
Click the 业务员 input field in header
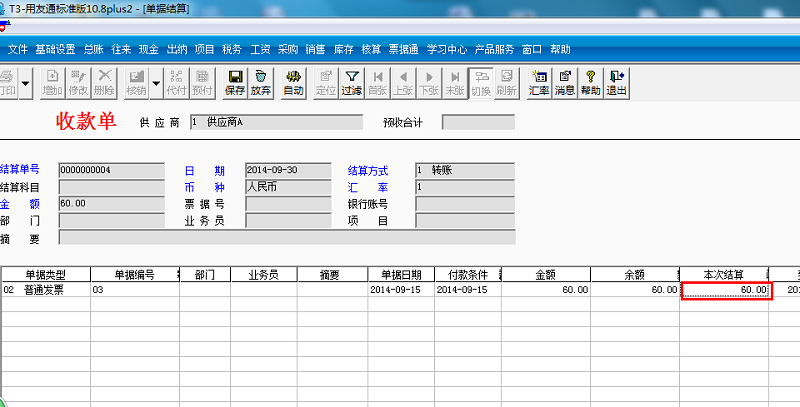point(288,221)
